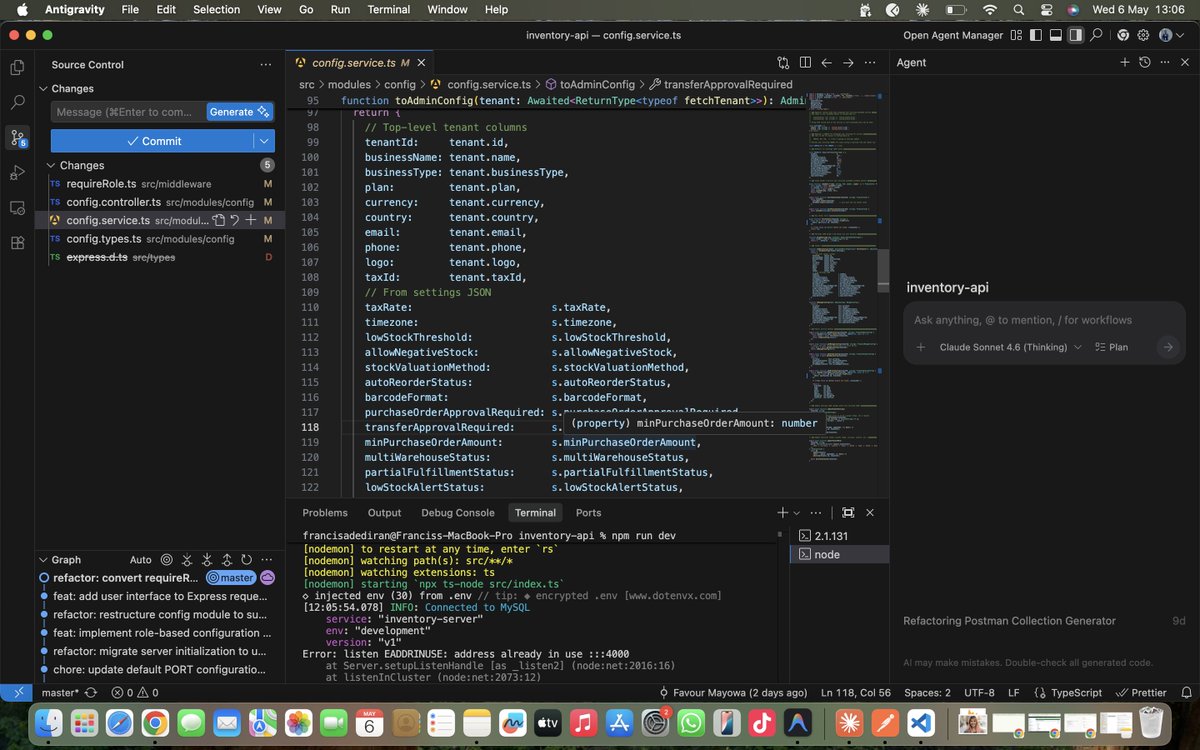Open Graph more actions ellipsis
1200x750 pixels.
coord(267,560)
